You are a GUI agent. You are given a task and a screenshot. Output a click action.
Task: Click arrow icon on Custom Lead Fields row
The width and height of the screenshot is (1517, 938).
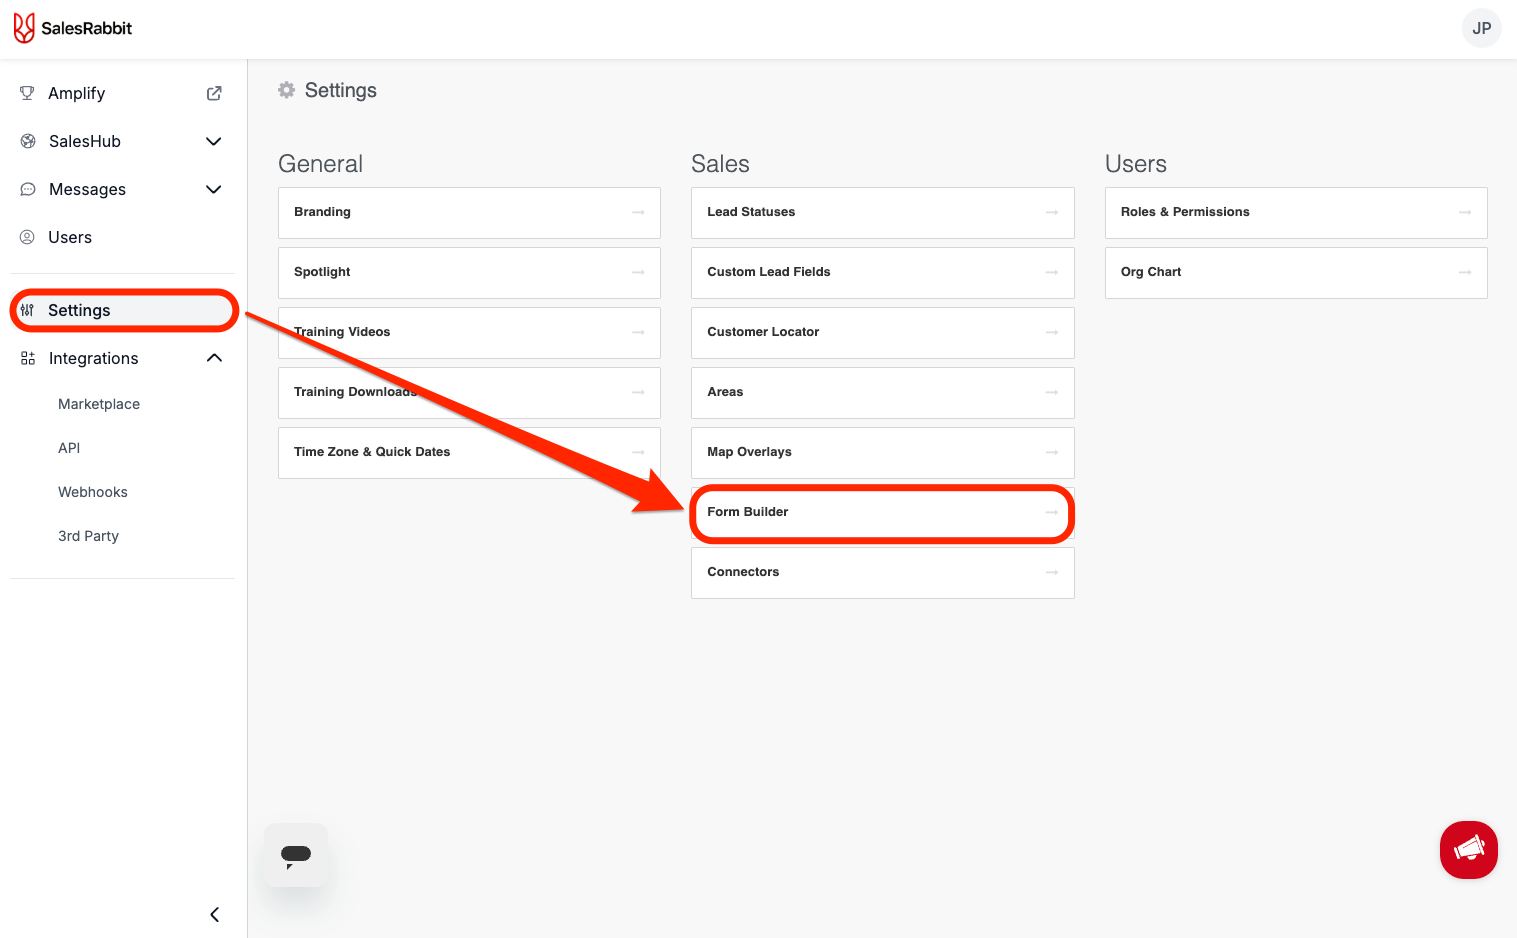[x=1052, y=272]
